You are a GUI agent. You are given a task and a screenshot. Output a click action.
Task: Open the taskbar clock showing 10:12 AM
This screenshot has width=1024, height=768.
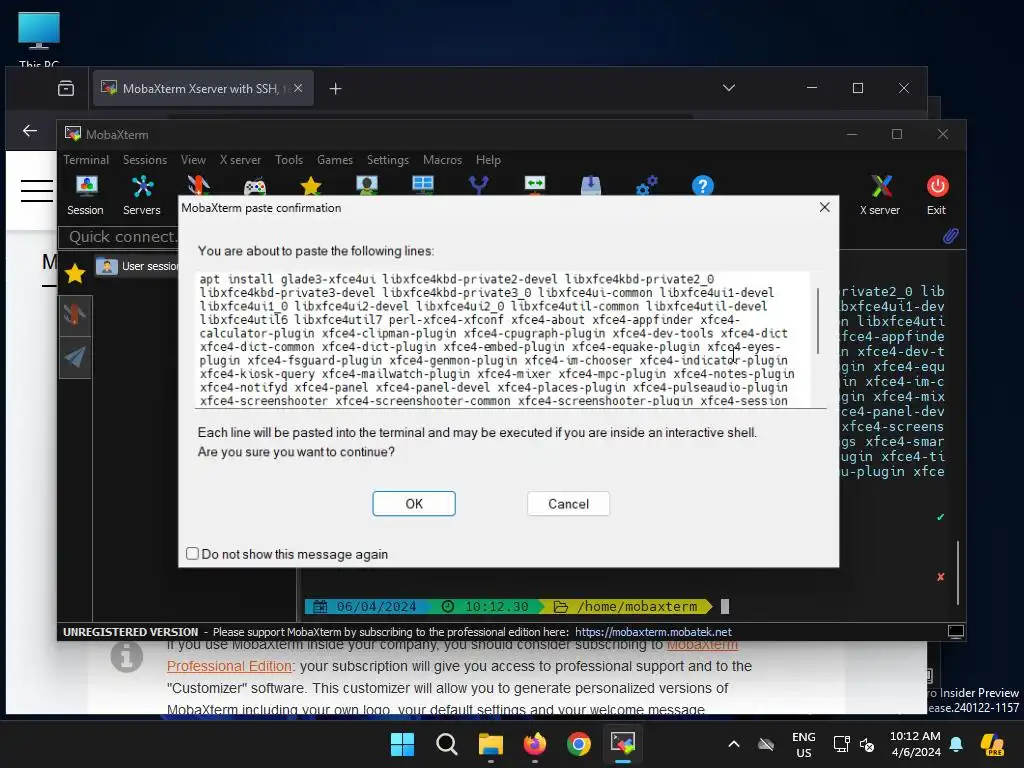(915, 744)
